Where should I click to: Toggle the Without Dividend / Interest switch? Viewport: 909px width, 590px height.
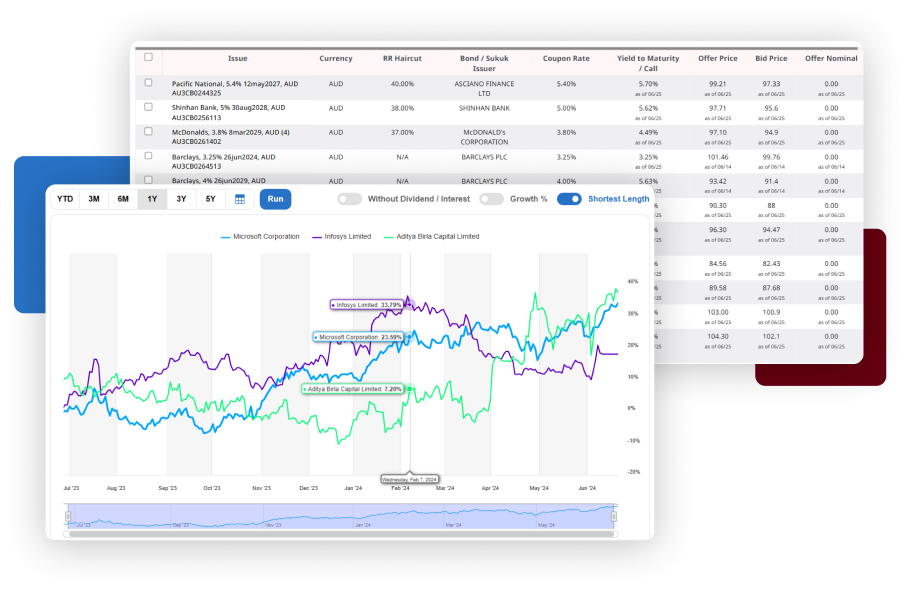350,199
